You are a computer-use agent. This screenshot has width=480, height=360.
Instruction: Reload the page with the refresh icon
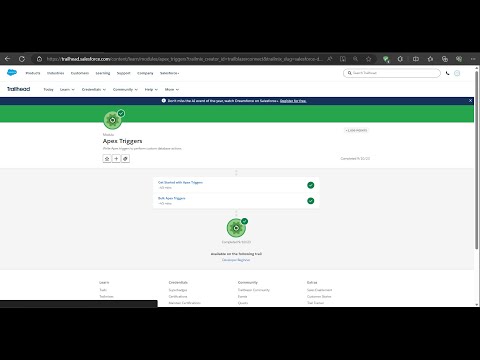(x=22, y=59)
